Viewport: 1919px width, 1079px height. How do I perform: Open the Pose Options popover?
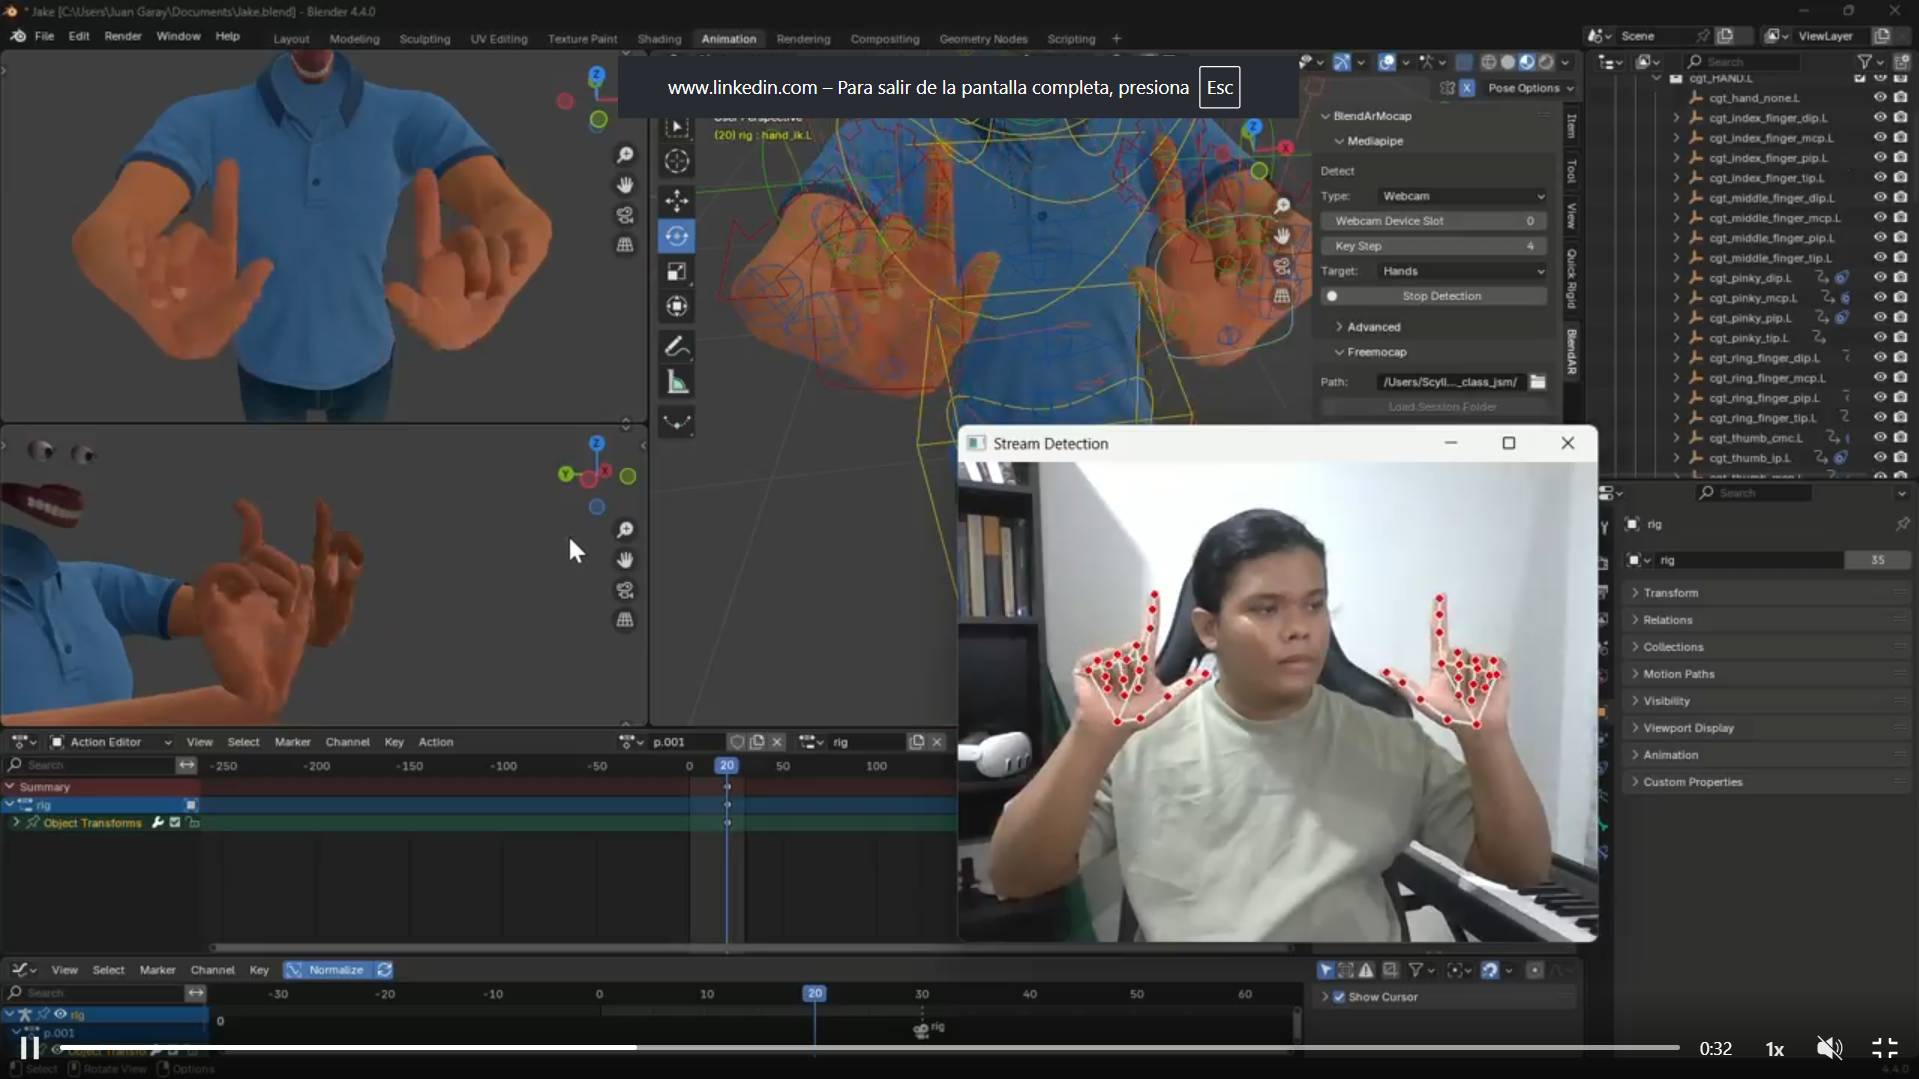point(1530,88)
